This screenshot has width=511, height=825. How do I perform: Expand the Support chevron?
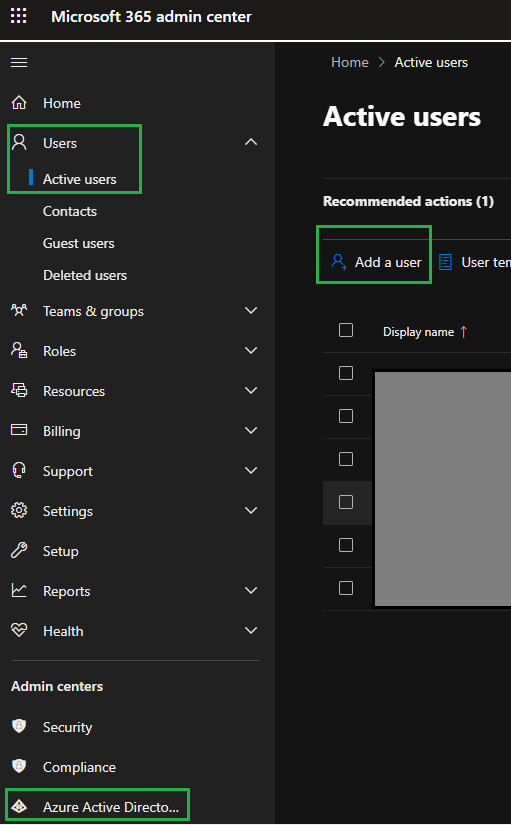[251, 470]
